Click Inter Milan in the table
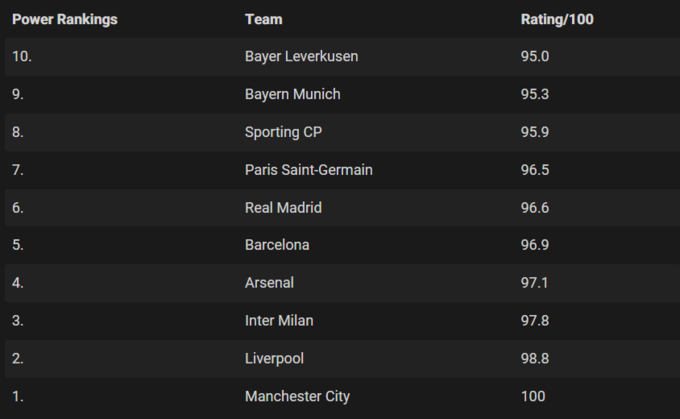Screen dimensions: 680x419 tap(279, 321)
